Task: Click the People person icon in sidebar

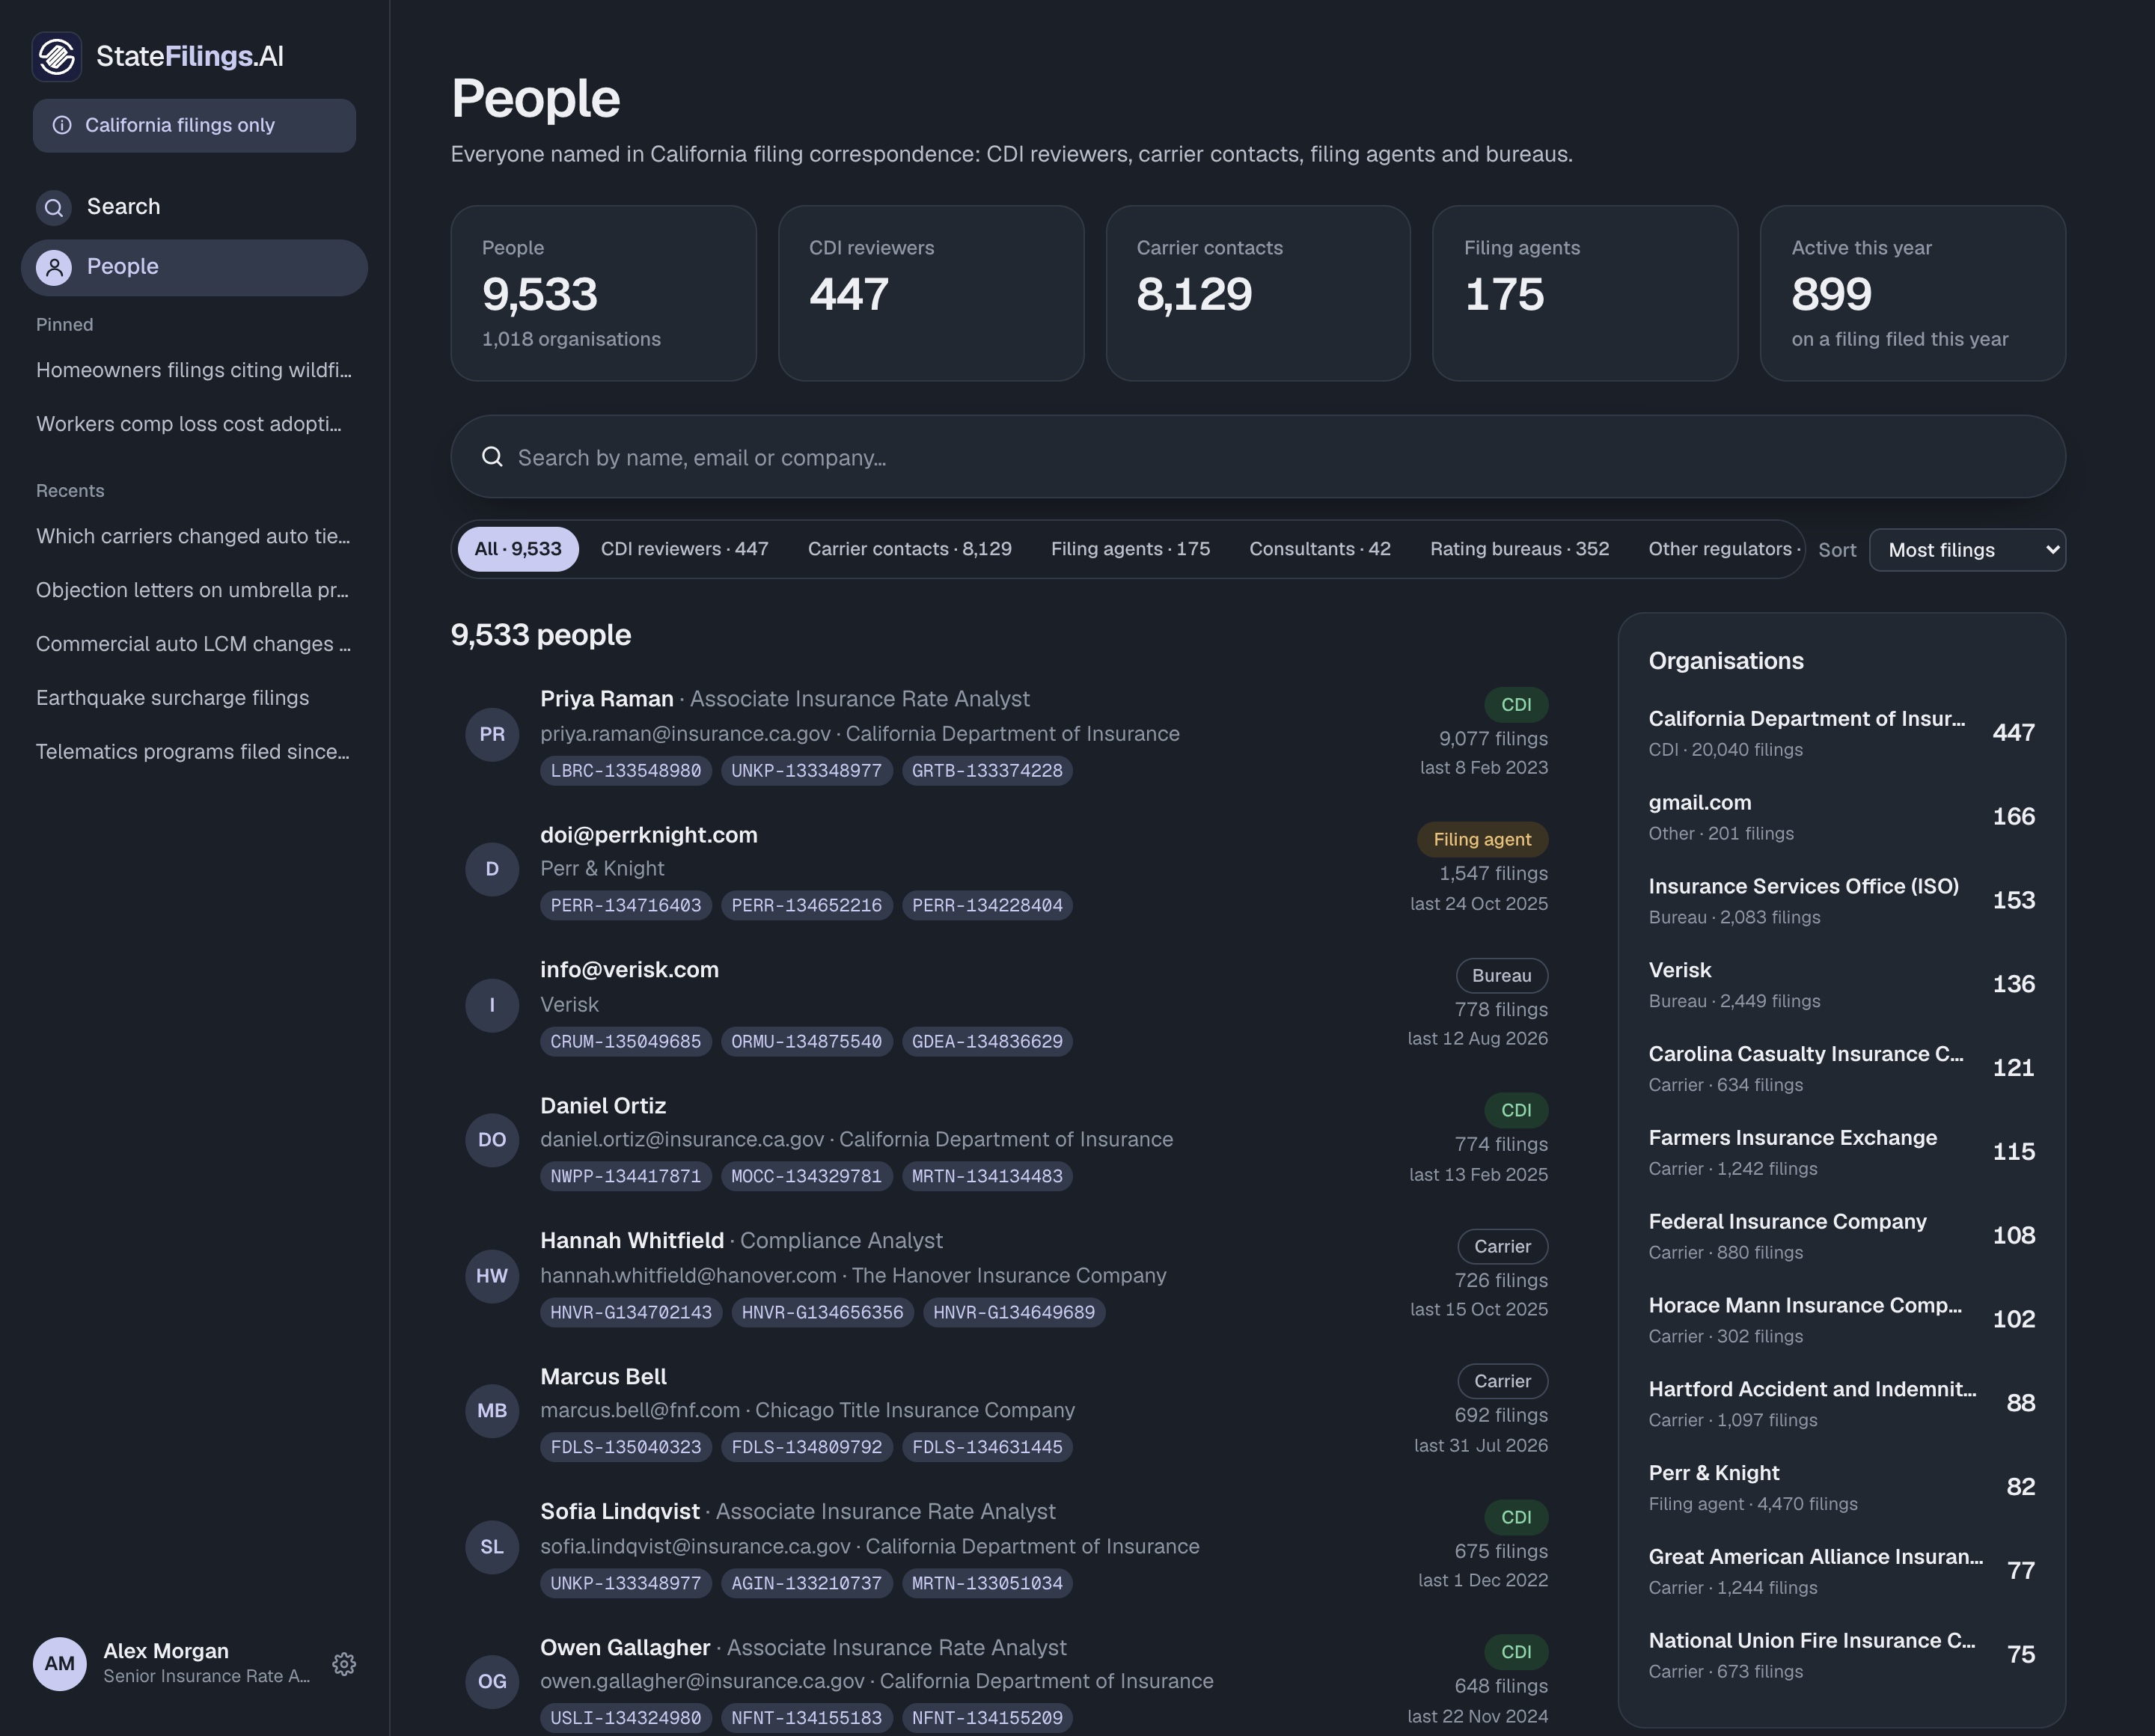Action: click(54, 267)
